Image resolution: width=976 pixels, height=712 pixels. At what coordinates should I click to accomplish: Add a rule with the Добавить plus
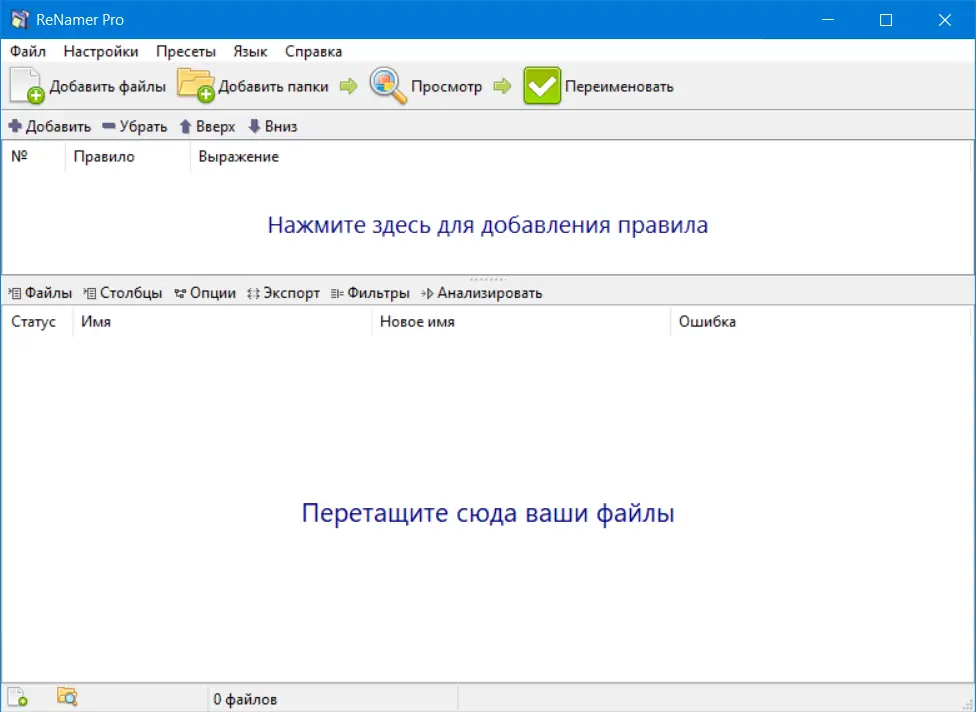pyautogui.click(x=49, y=126)
